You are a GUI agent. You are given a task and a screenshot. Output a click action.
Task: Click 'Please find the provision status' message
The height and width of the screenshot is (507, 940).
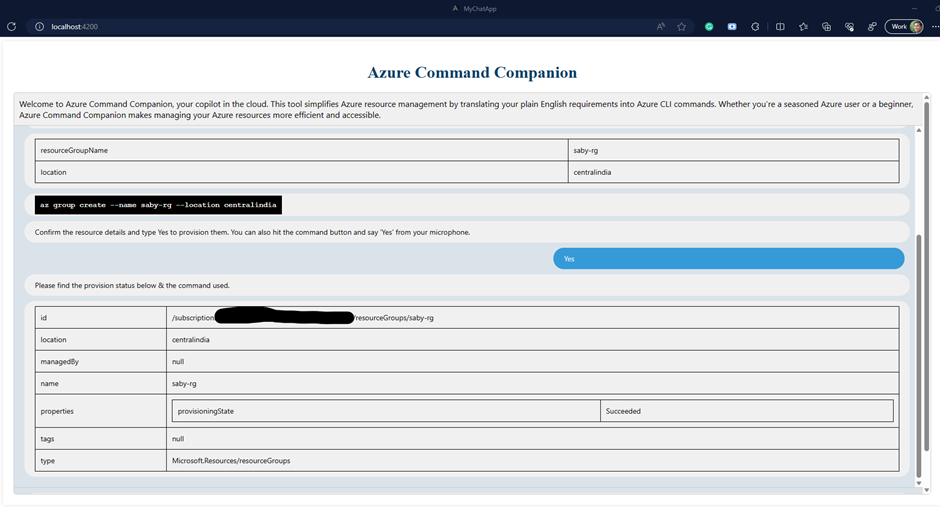[x=466, y=285]
